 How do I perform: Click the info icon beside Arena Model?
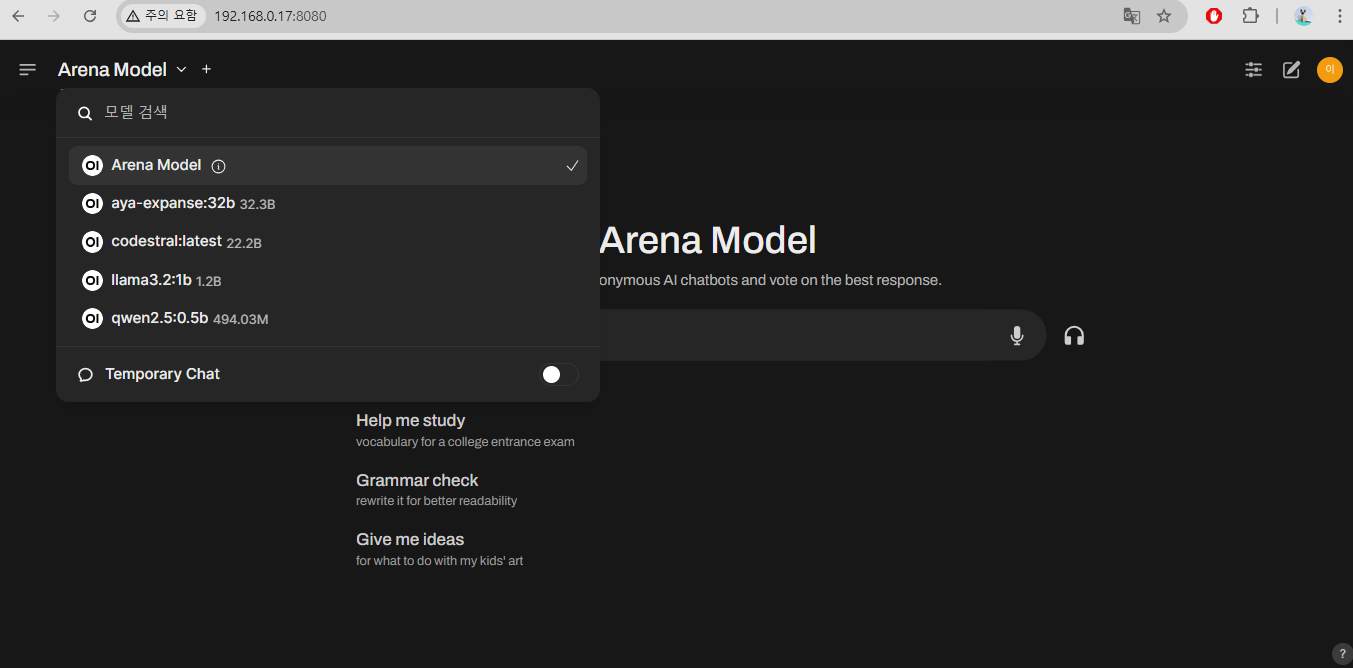[x=219, y=166]
